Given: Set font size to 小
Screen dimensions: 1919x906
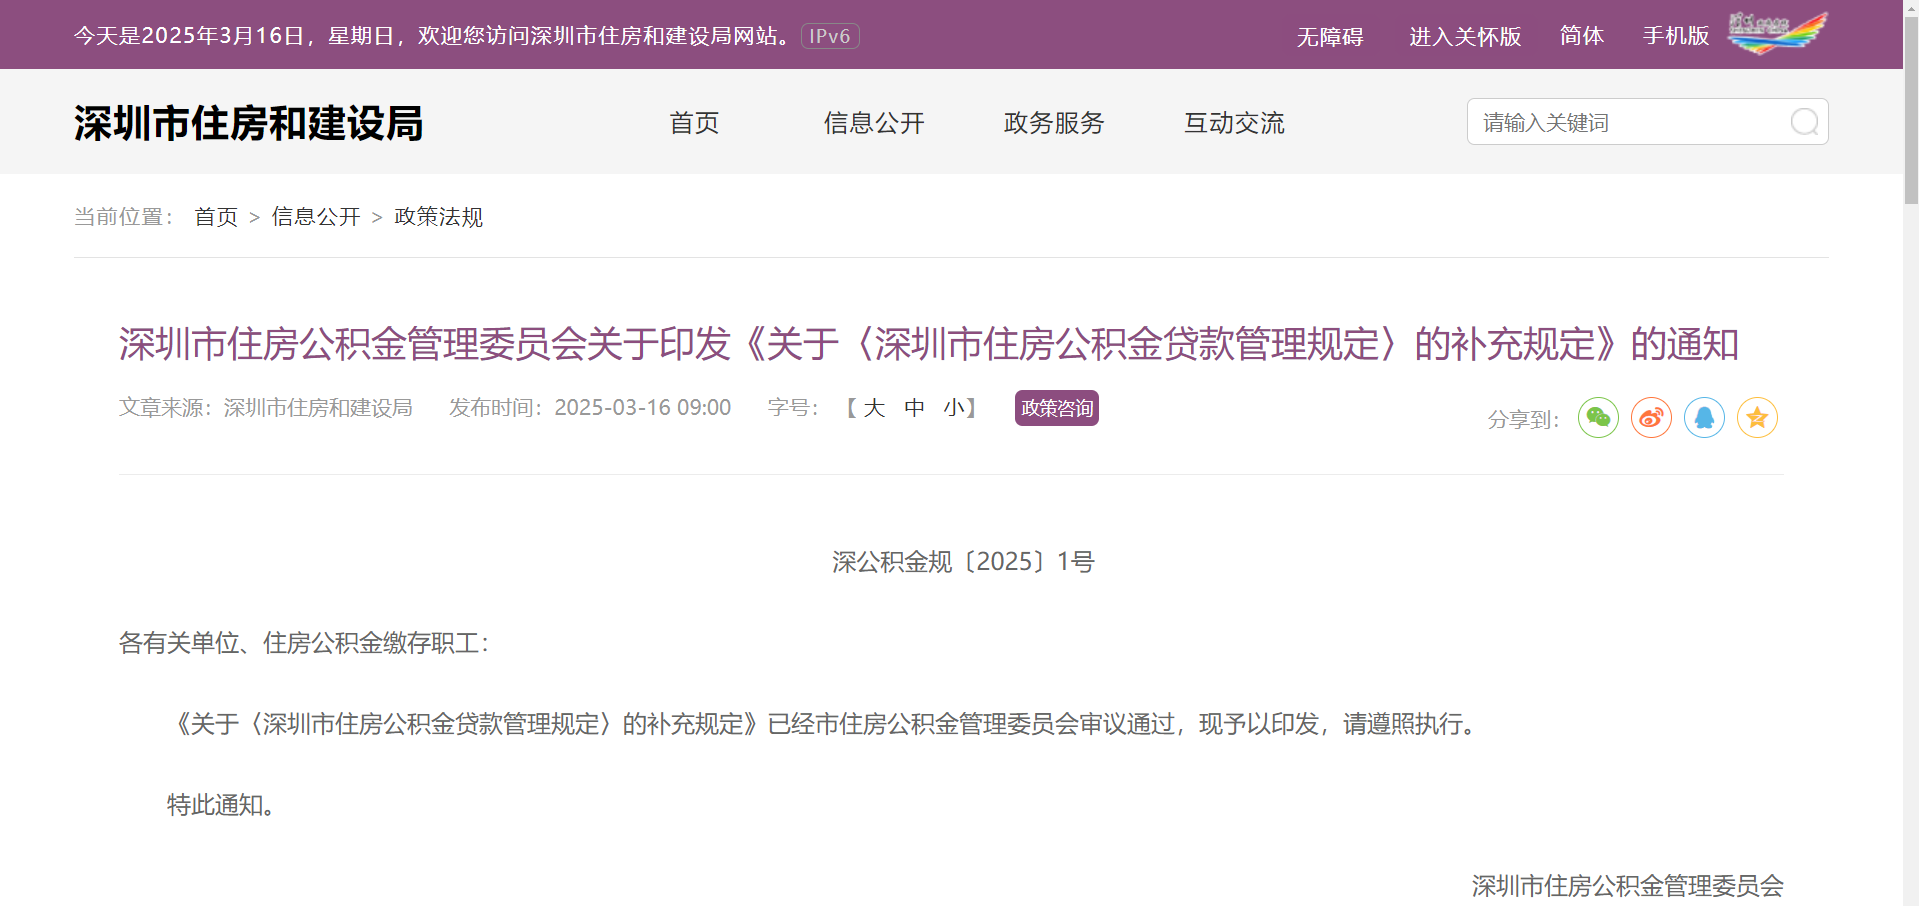Looking at the screenshot, I should 953,408.
